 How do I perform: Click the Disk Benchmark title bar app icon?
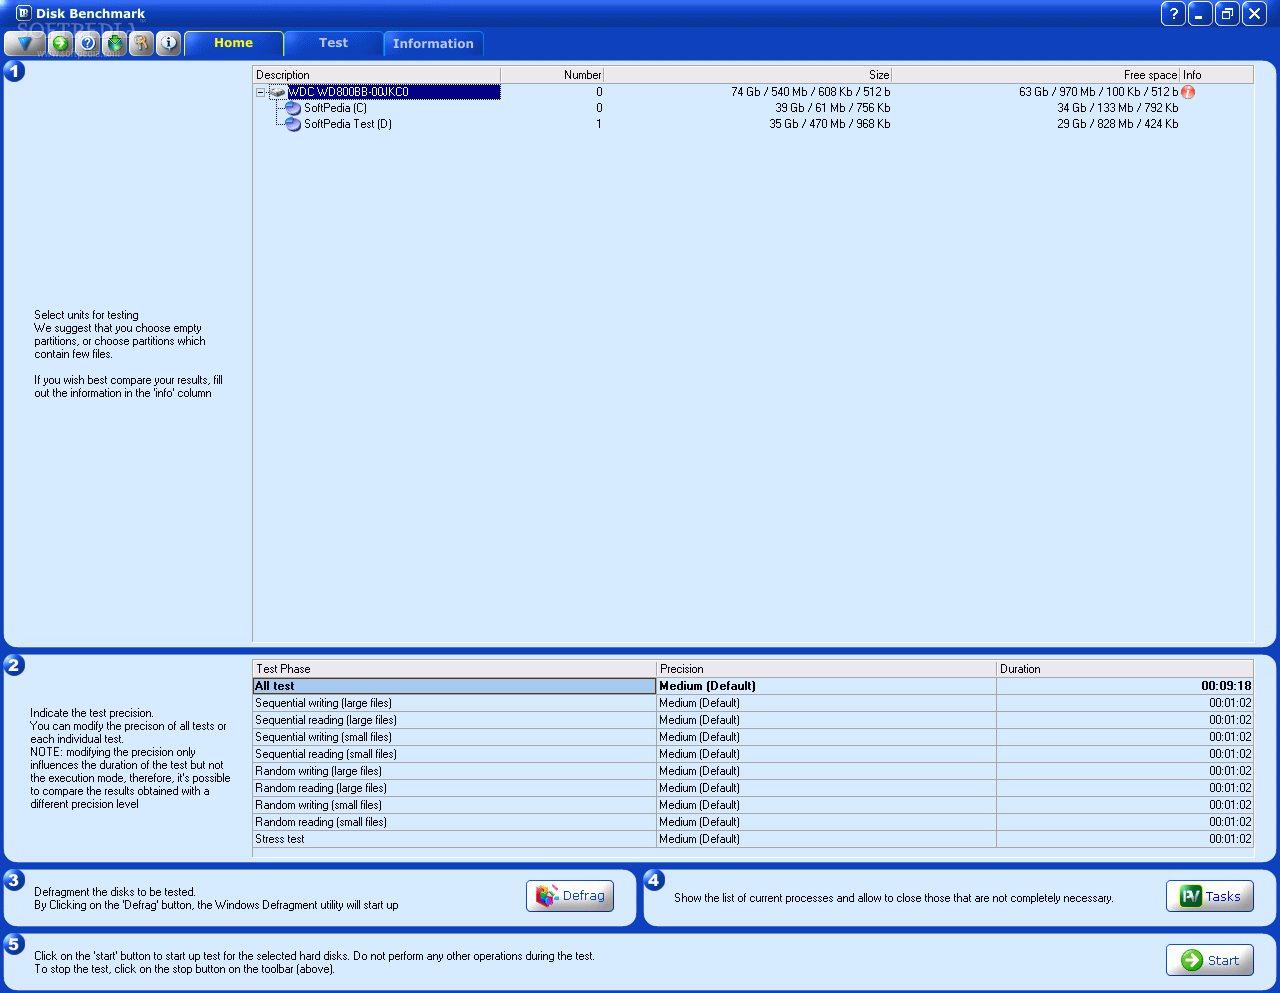[24, 13]
